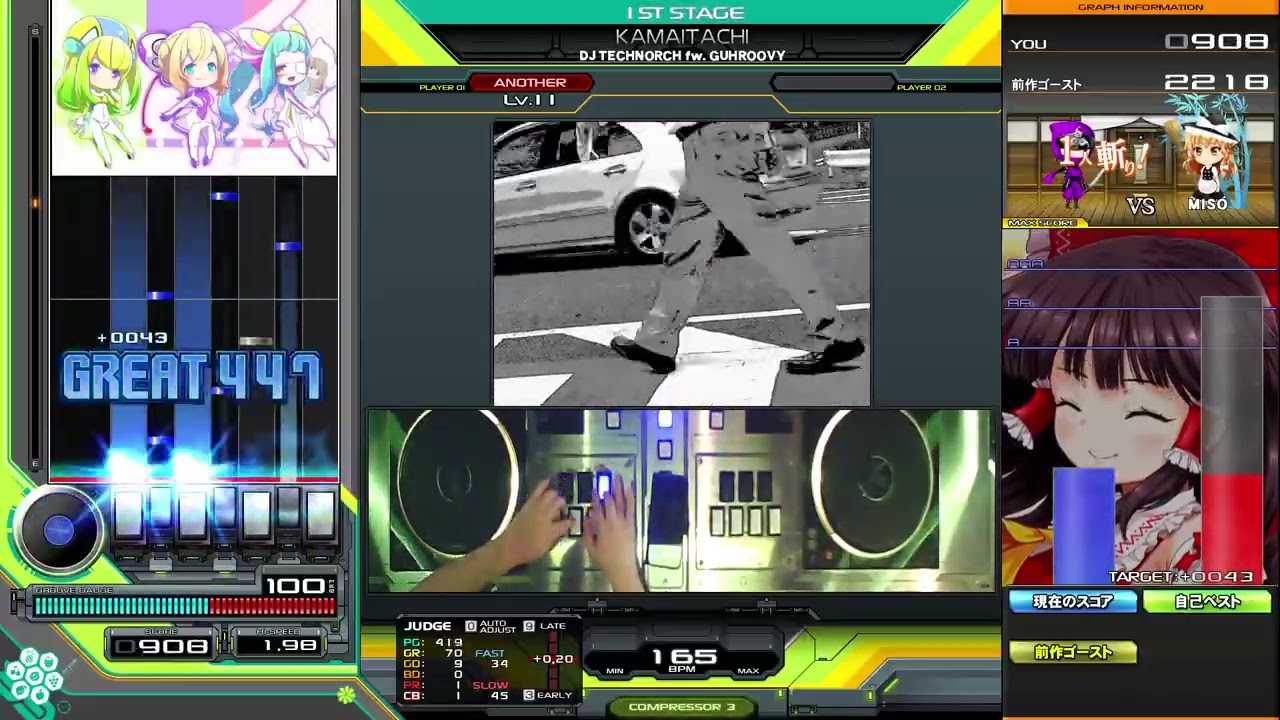This screenshot has height=720, width=1280.
Task: Click the SLOW 45 counter
Action: (491, 690)
